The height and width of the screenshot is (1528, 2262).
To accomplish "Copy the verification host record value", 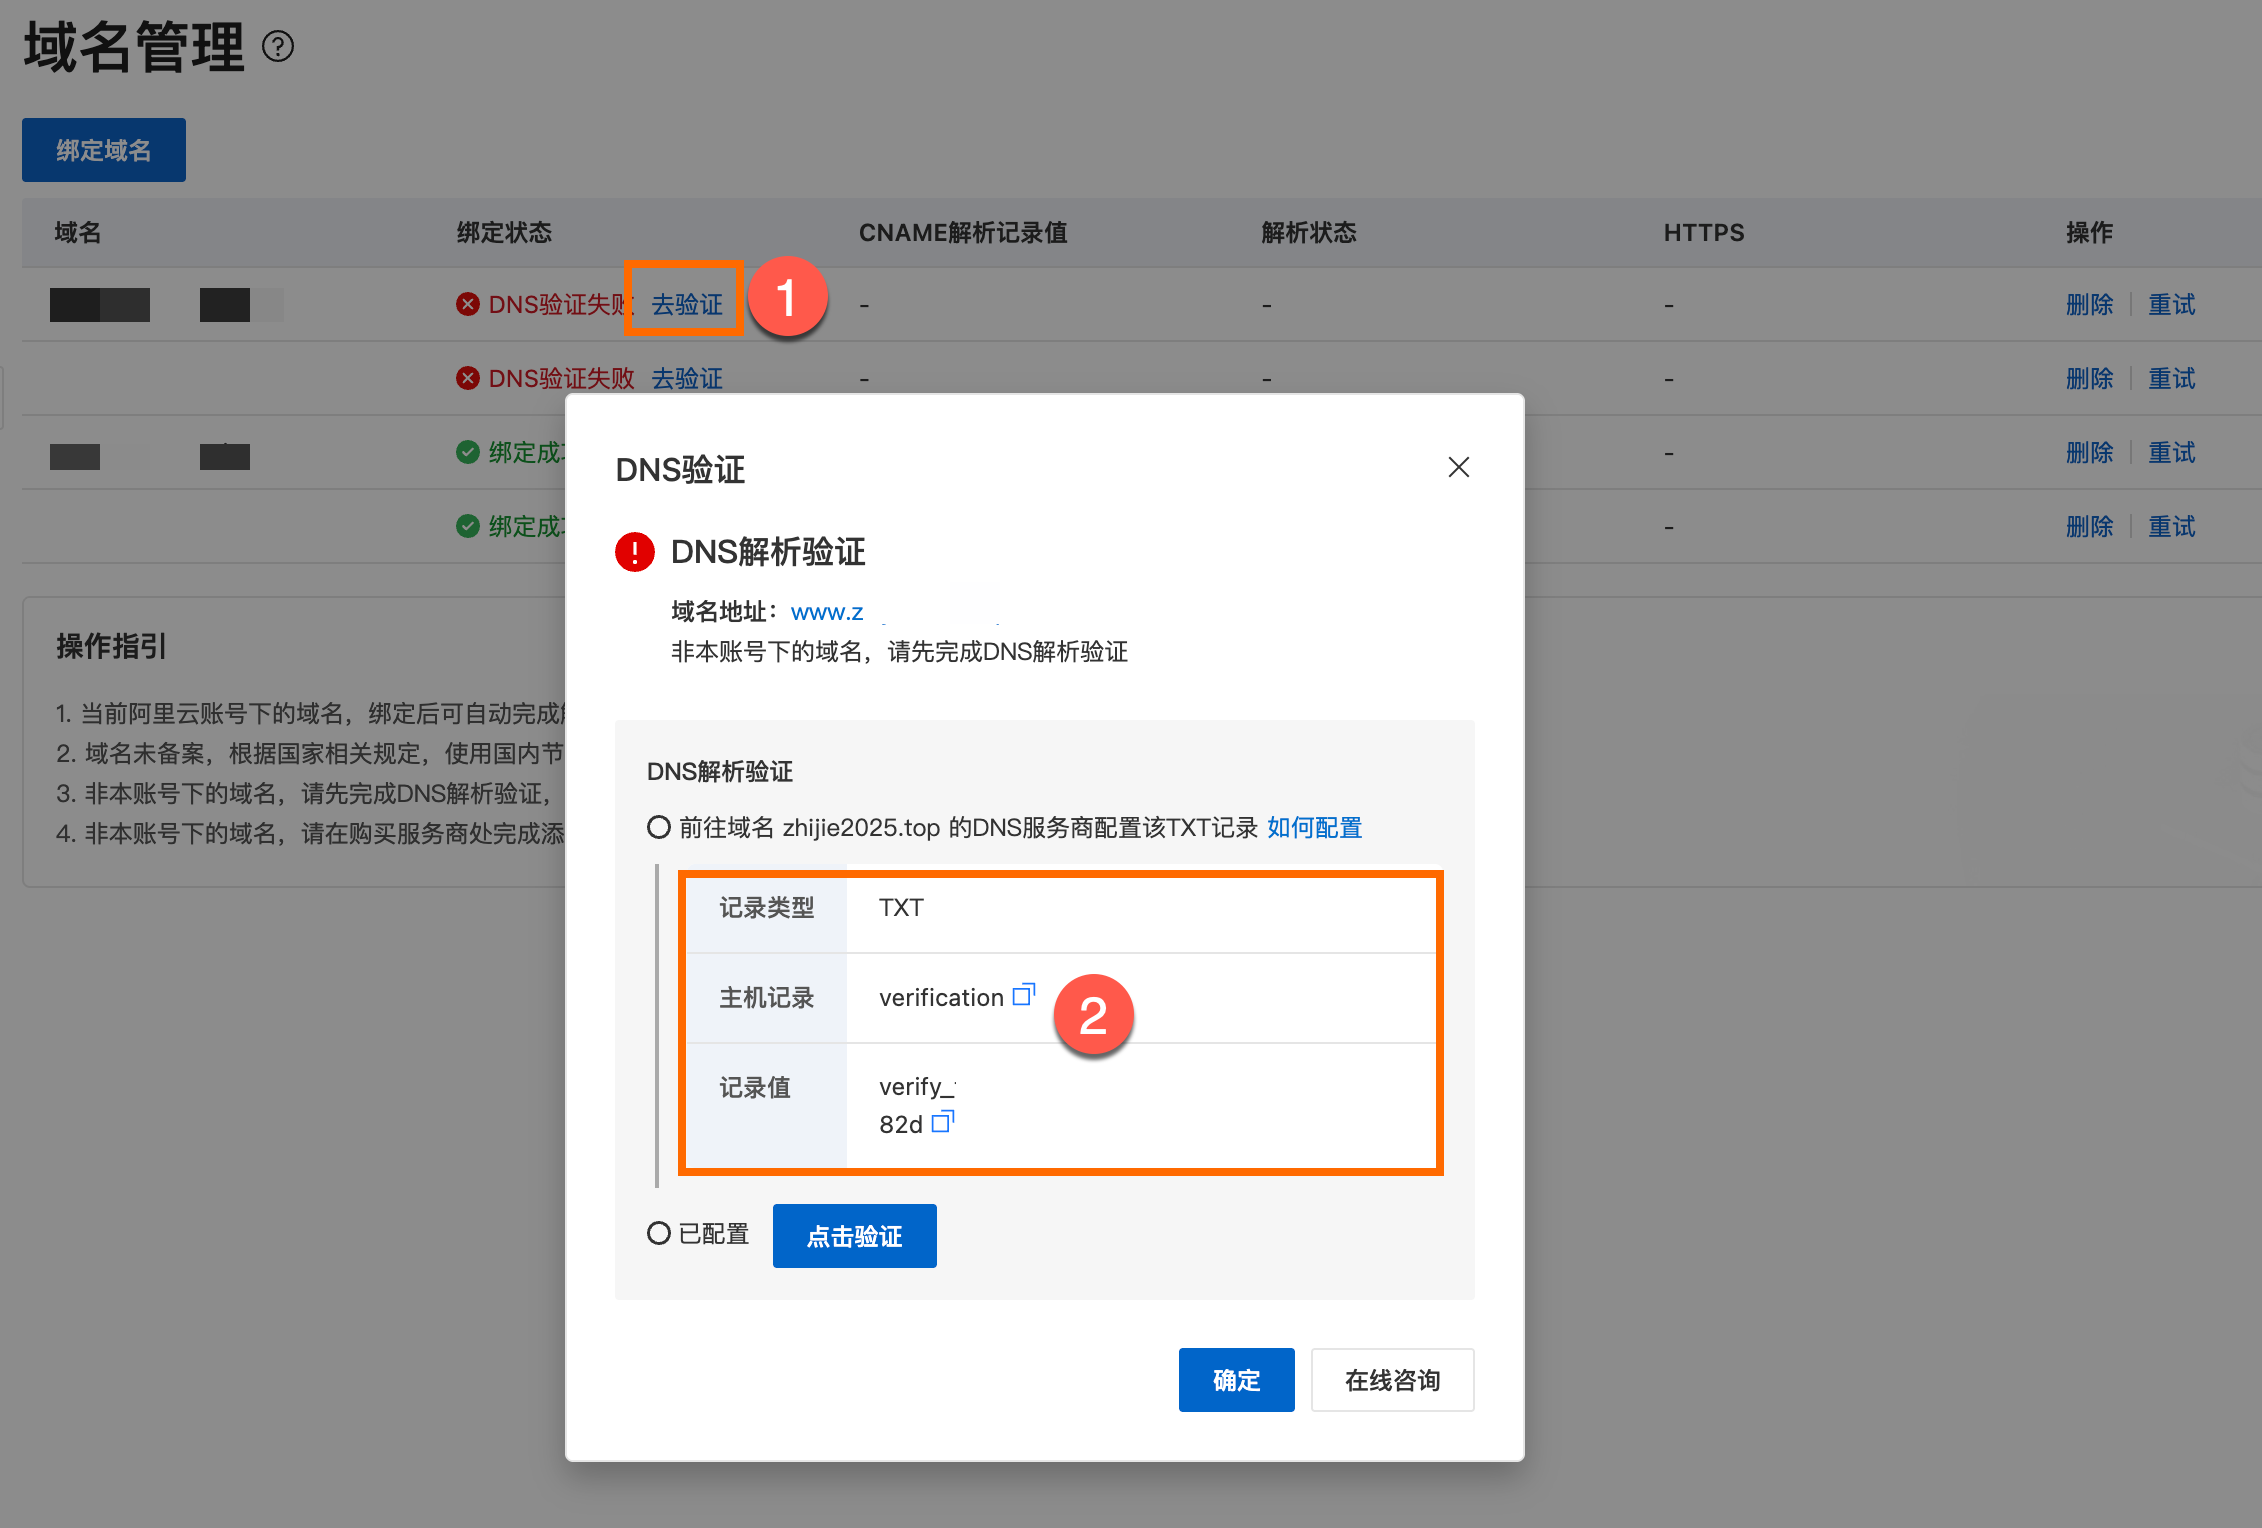I will (x=1023, y=995).
